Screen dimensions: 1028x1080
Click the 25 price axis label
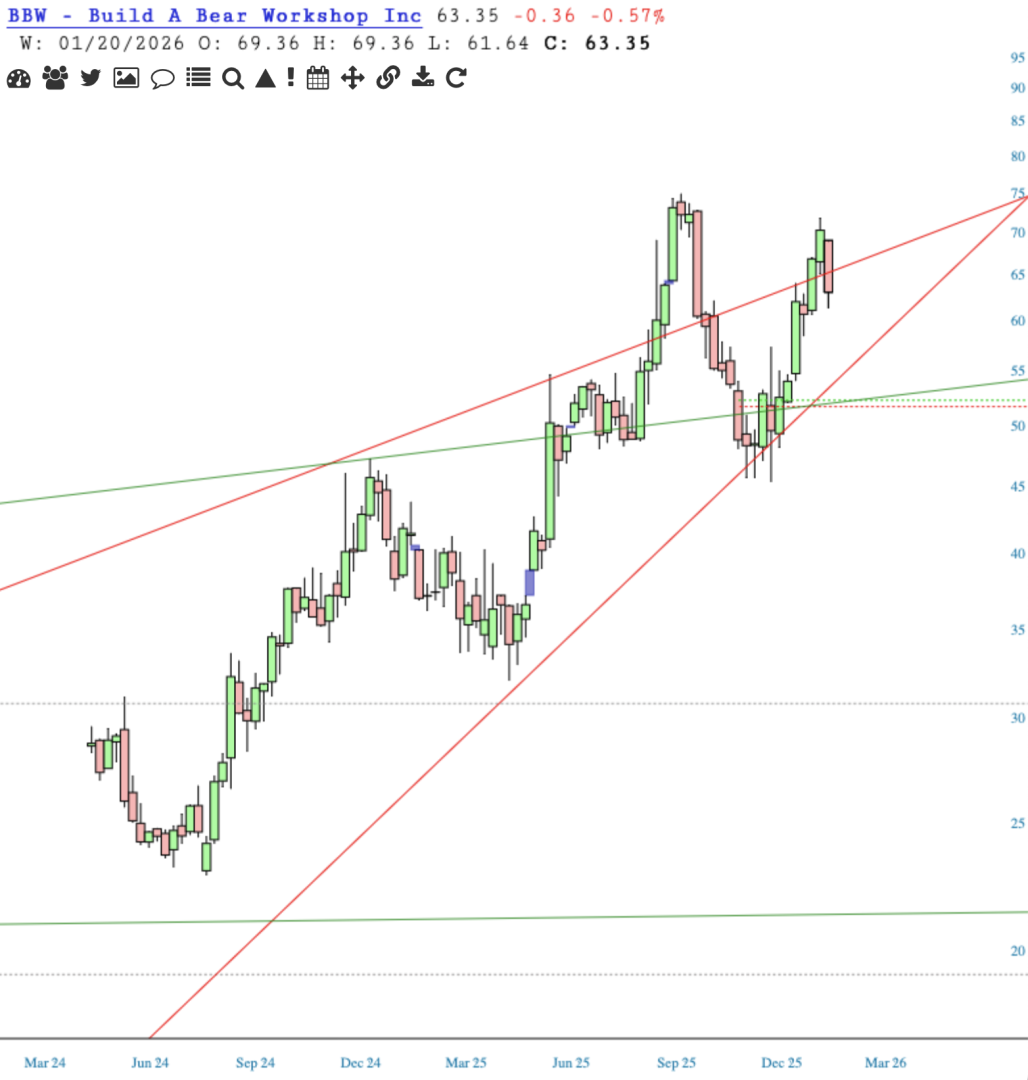[1017, 823]
